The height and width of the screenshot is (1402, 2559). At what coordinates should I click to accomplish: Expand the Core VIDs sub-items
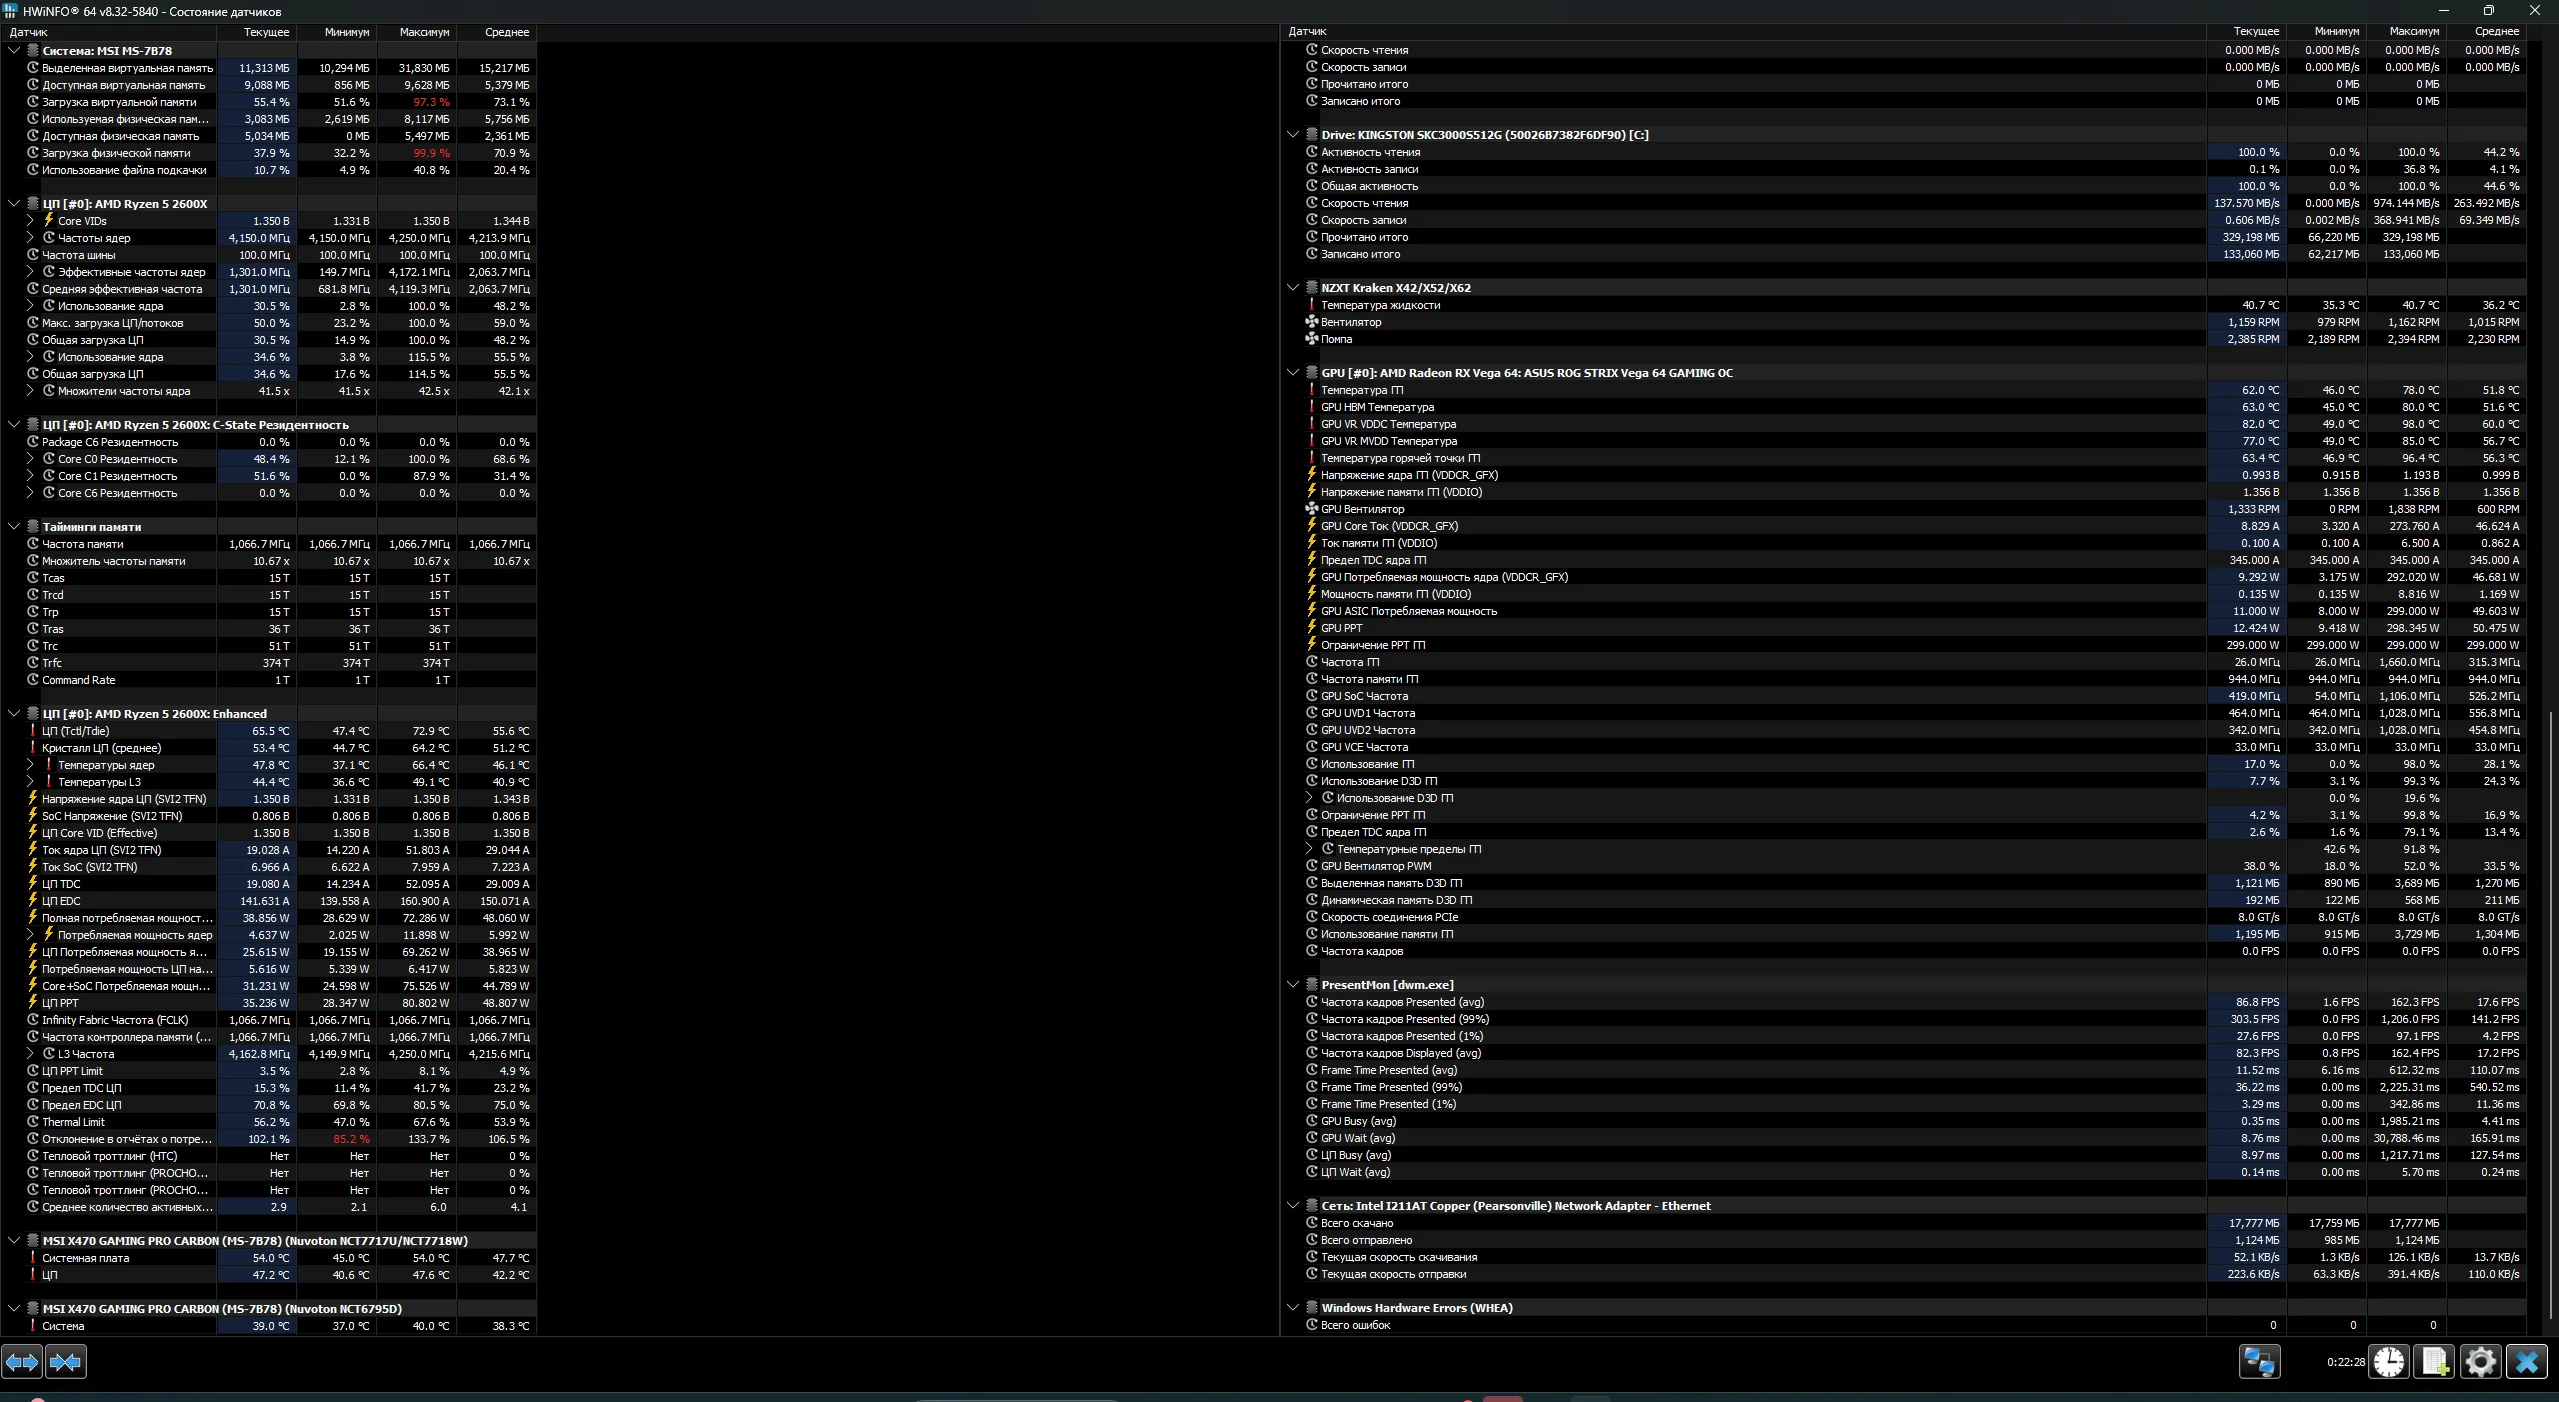[x=30, y=221]
